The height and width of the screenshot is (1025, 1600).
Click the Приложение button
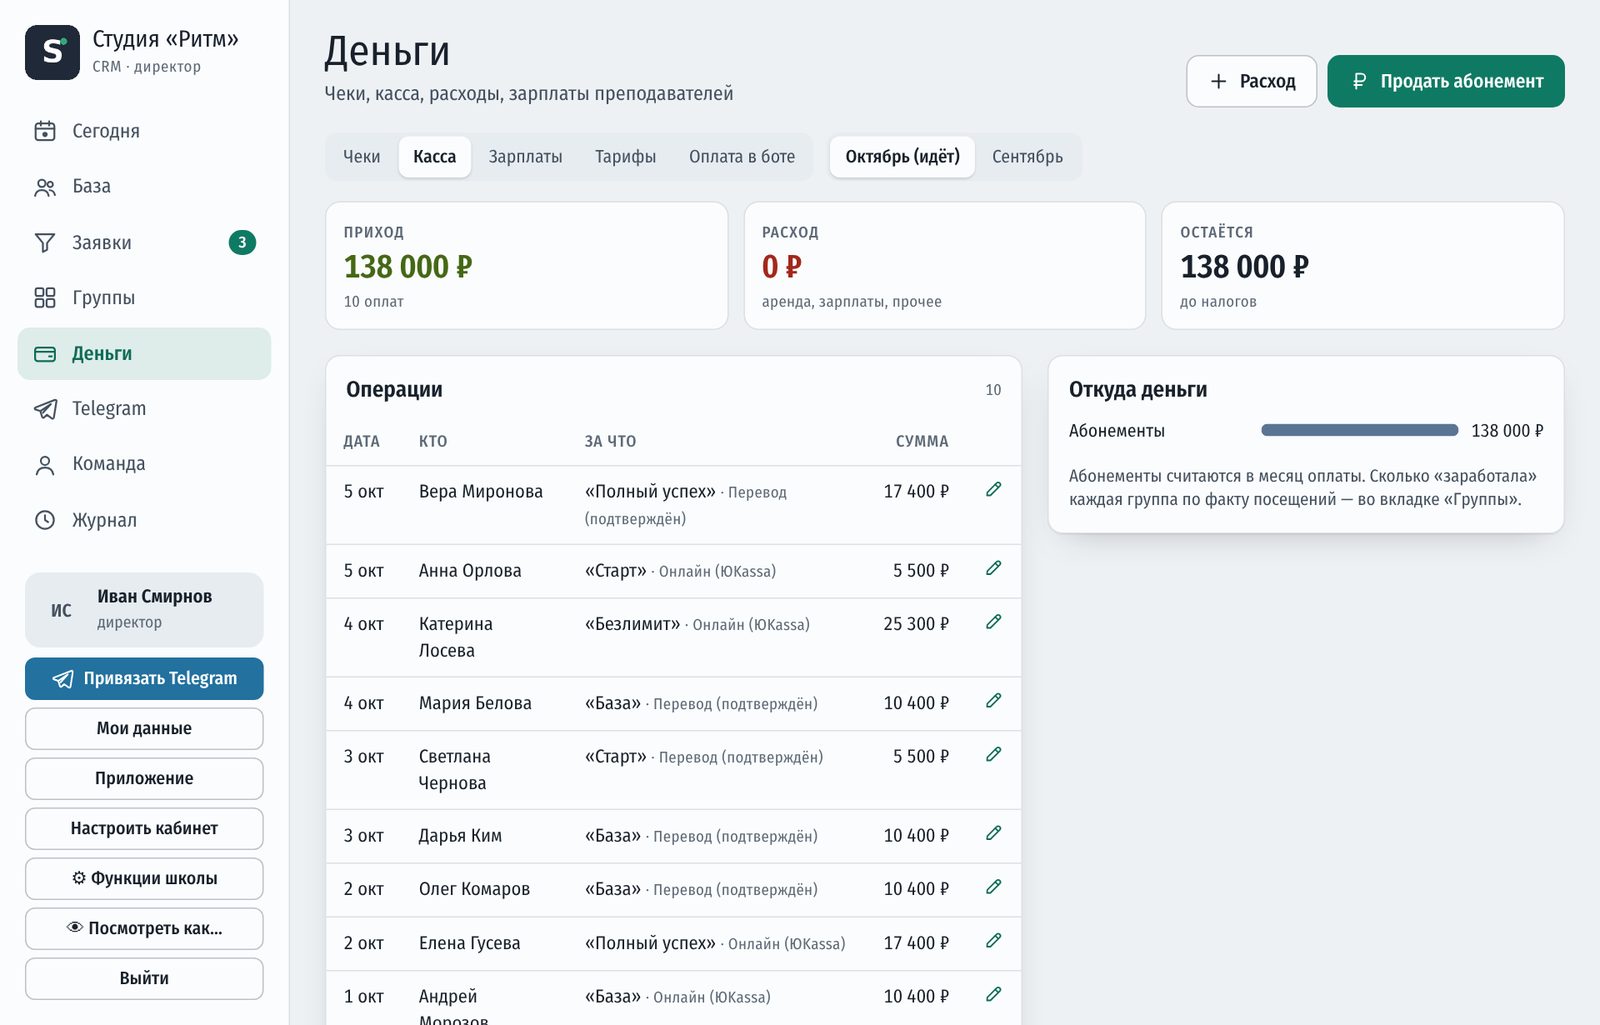tap(144, 778)
